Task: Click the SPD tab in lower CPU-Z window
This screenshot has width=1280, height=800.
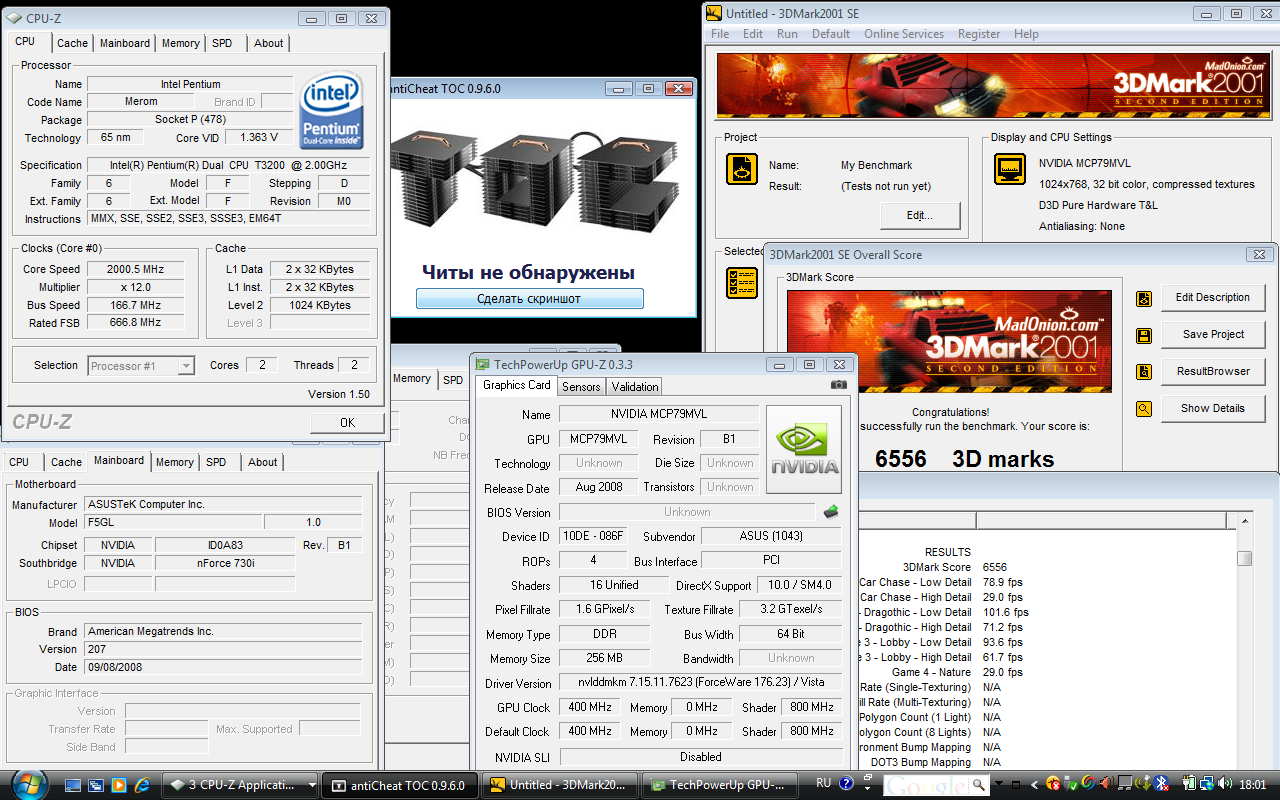Action: [216, 462]
